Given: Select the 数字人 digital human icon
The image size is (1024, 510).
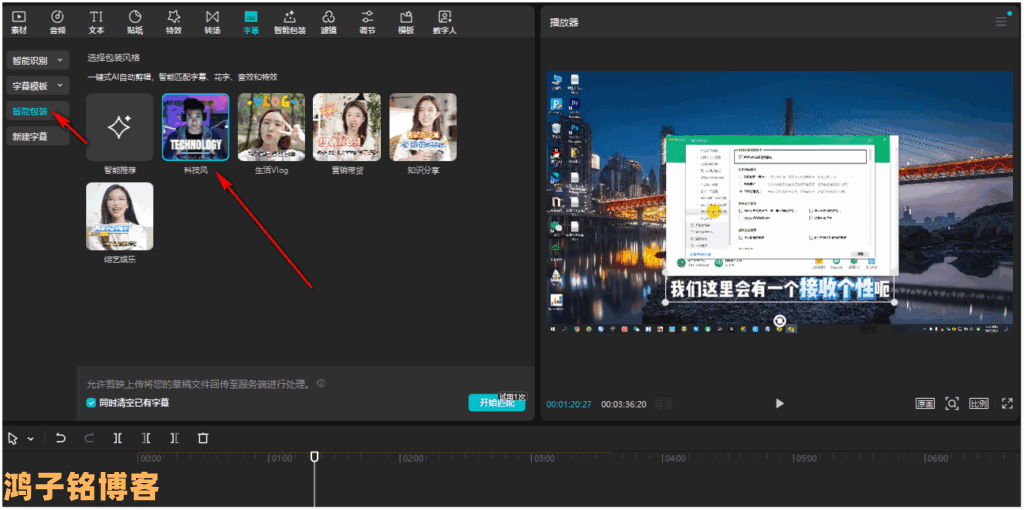Looking at the screenshot, I should (x=444, y=21).
